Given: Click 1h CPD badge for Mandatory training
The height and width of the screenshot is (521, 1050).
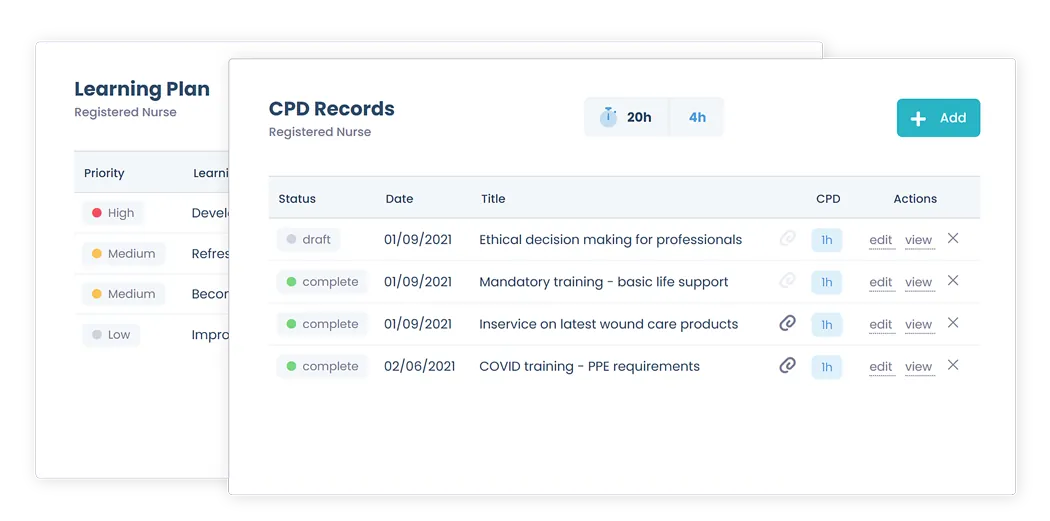Looking at the screenshot, I should 827,282.
